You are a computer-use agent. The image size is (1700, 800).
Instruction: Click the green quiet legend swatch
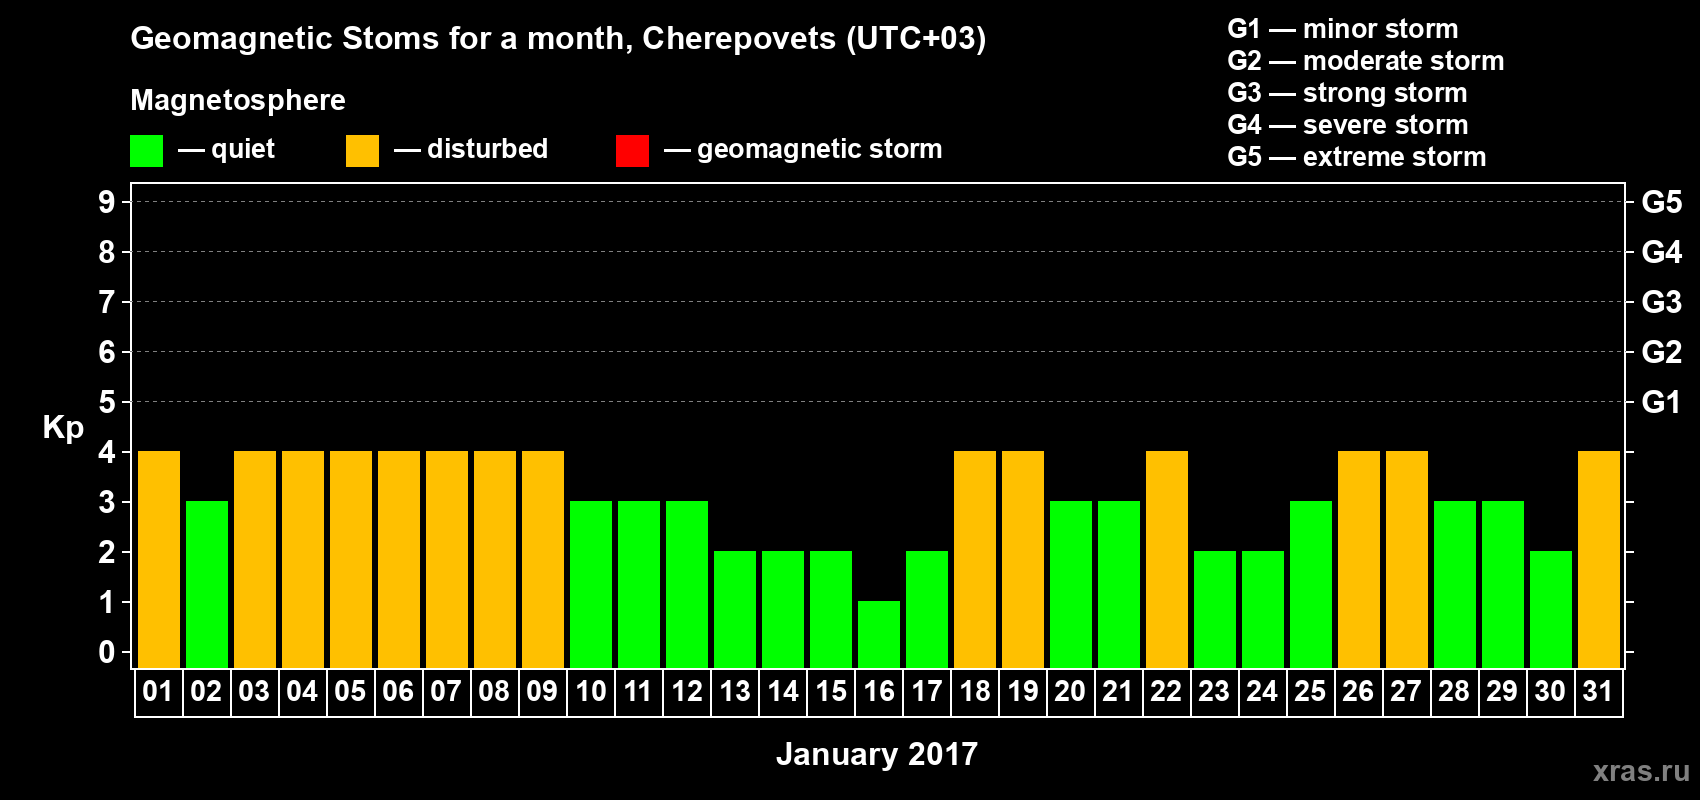tap(146, 151)
